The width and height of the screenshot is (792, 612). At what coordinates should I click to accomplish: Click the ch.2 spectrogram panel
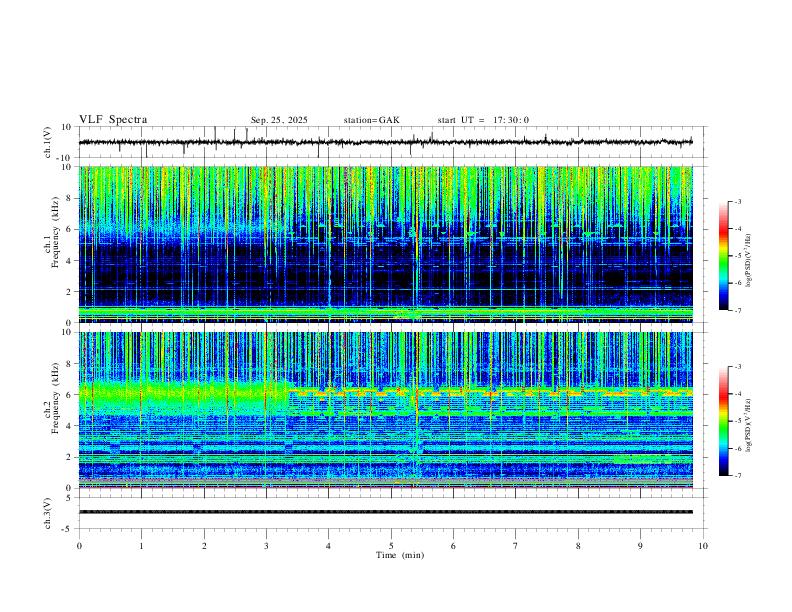click(385, 410)
